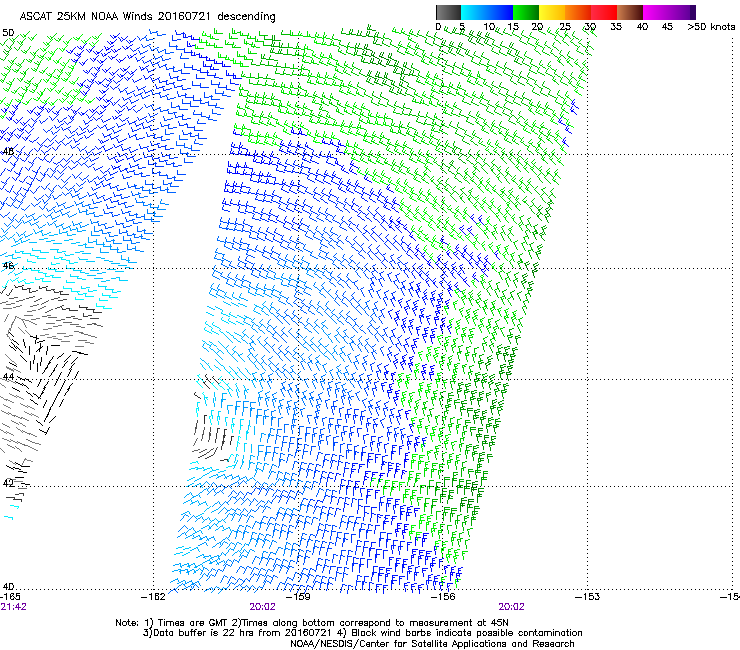Click the purple 40-50 knots color swatch
The height and width of the screenshot is (650, 740).
point(669,12)
